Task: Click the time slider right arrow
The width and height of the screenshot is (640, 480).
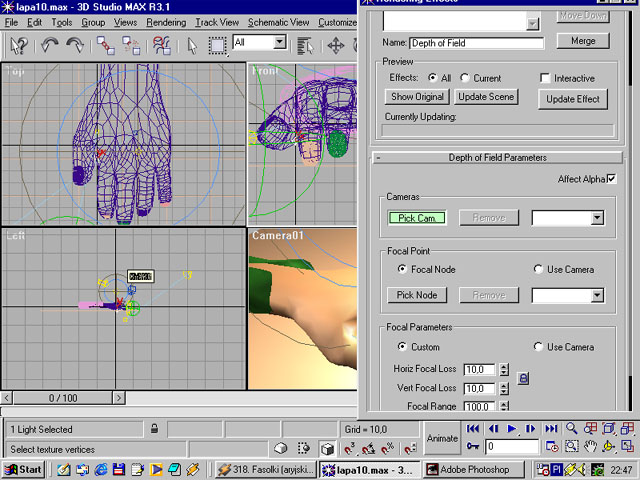Action: (x=118, y=398)
